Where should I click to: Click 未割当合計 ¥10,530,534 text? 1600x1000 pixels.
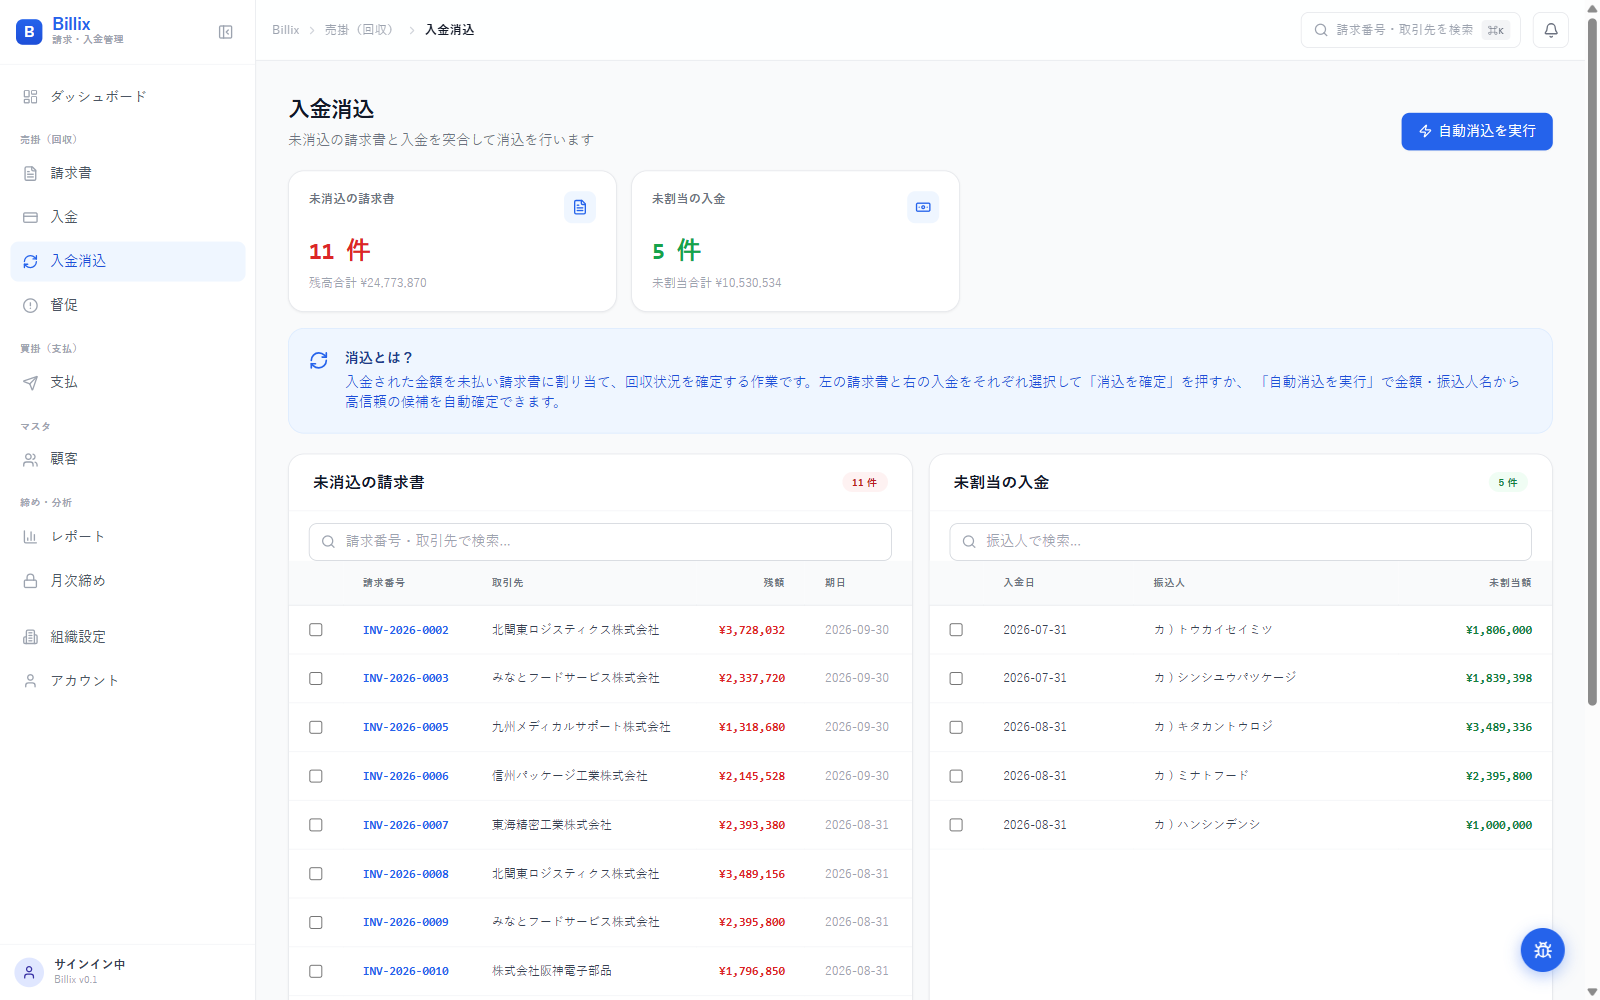click(x=717, y=283)
